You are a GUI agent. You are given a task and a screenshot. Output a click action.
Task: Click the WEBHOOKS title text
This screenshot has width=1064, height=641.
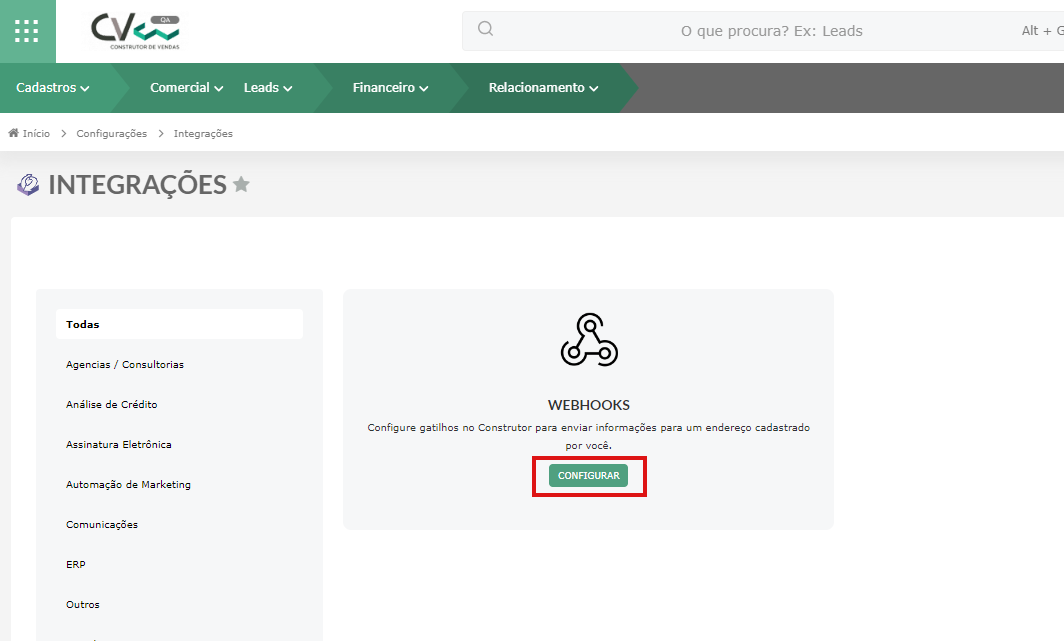click(x=589, y=405)
